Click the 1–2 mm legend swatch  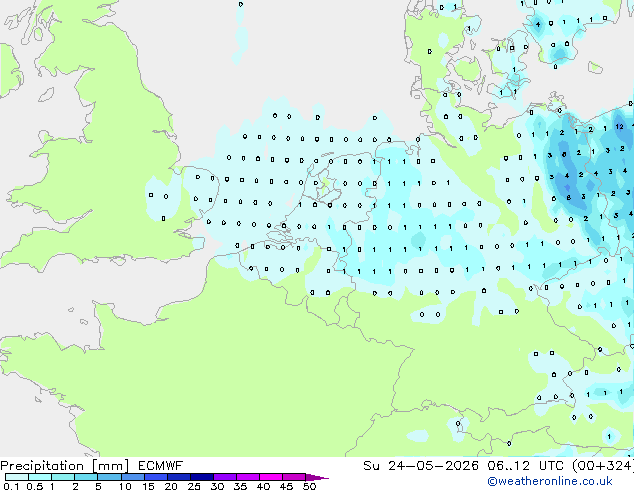[x=63, y=477]
